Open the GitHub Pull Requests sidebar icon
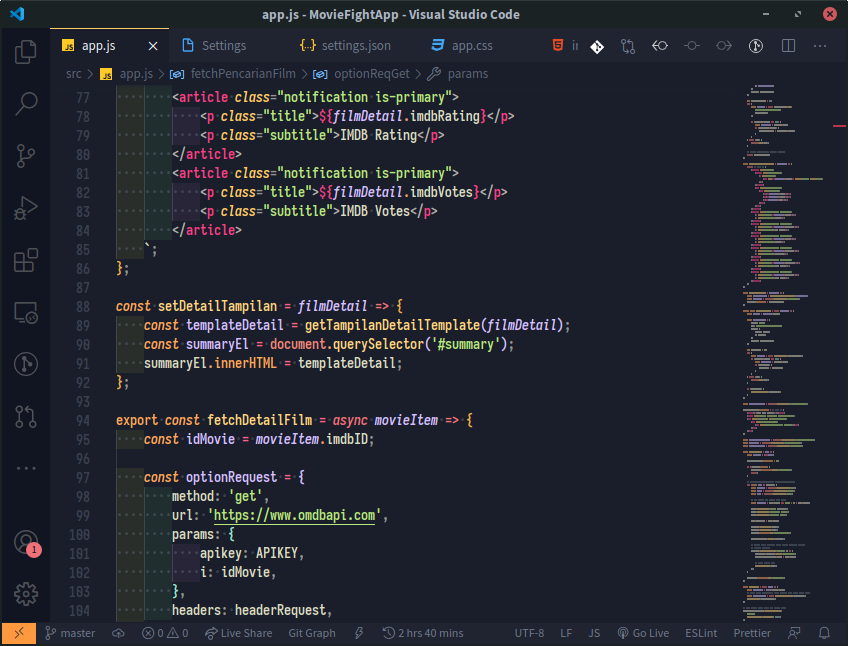Viewport: 848px width, 646px height. pos(25,415)
